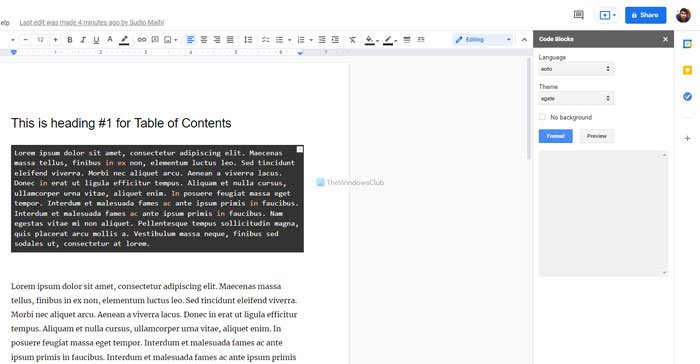Viewport: 700px width, 364px height.
Task: Decrease the indent
Action: (x=322, y=40)
